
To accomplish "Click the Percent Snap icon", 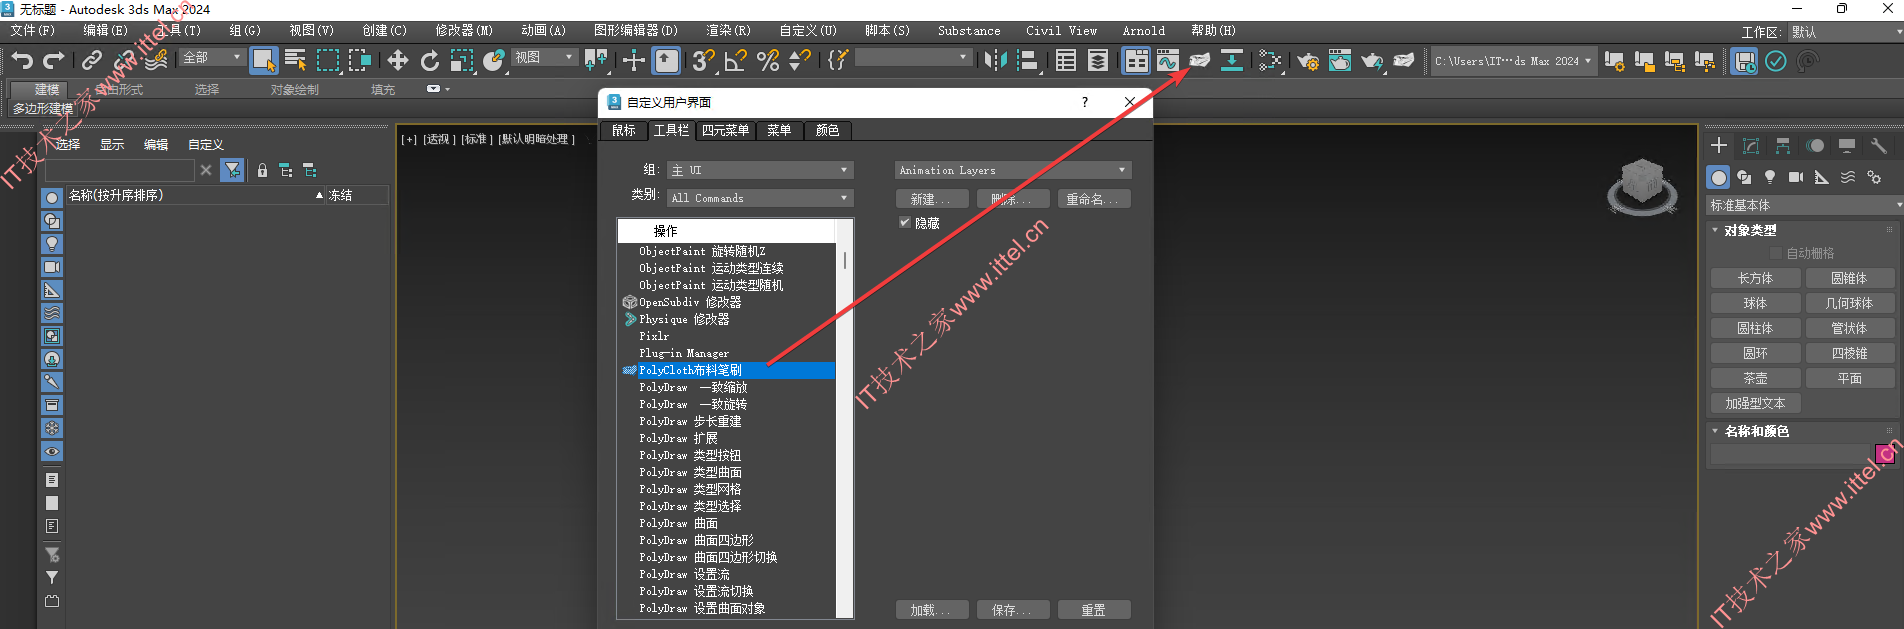I will [768, 61].
